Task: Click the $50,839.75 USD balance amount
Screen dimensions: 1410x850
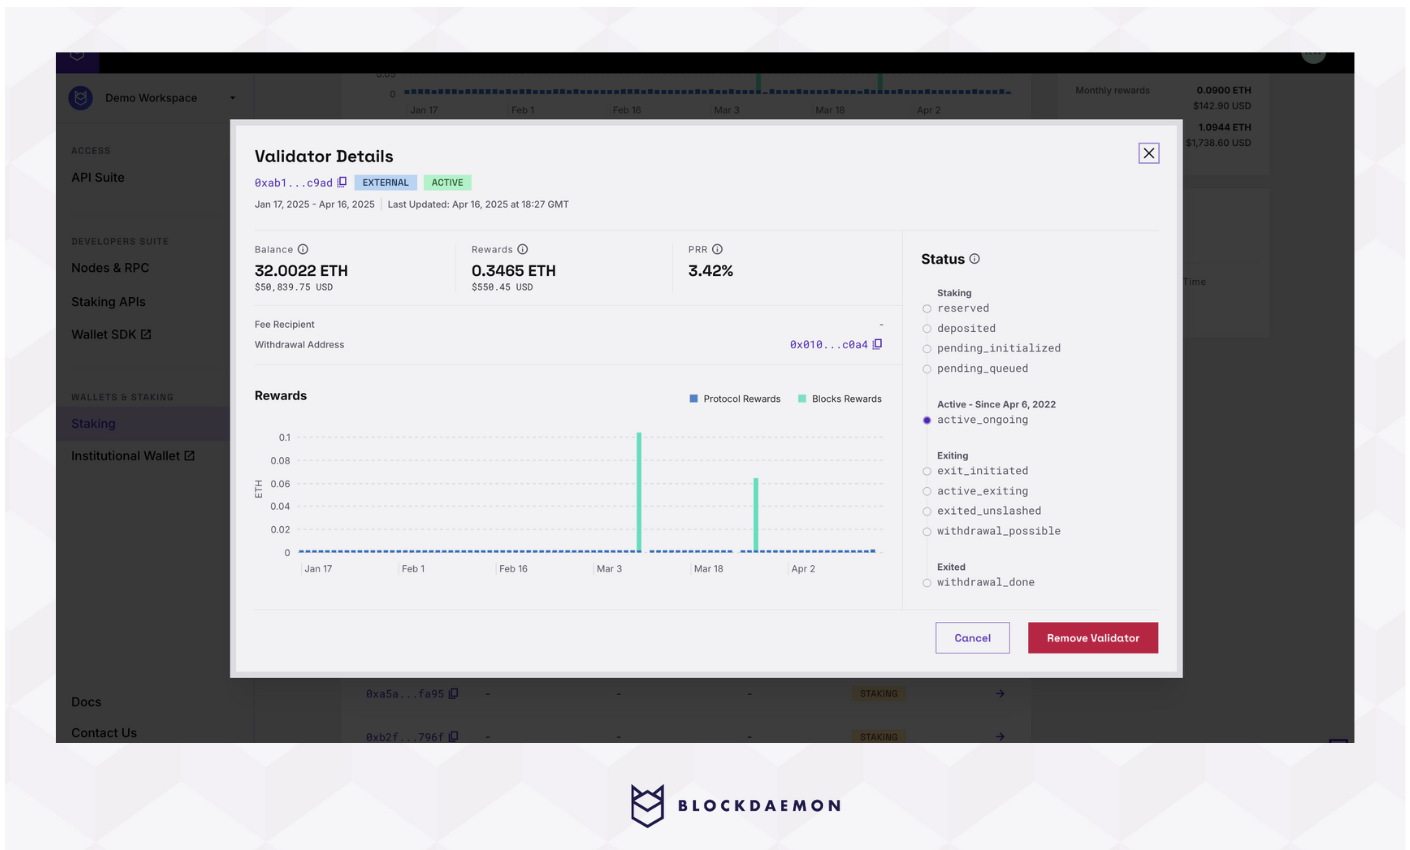Action: (x=294, y=287)
